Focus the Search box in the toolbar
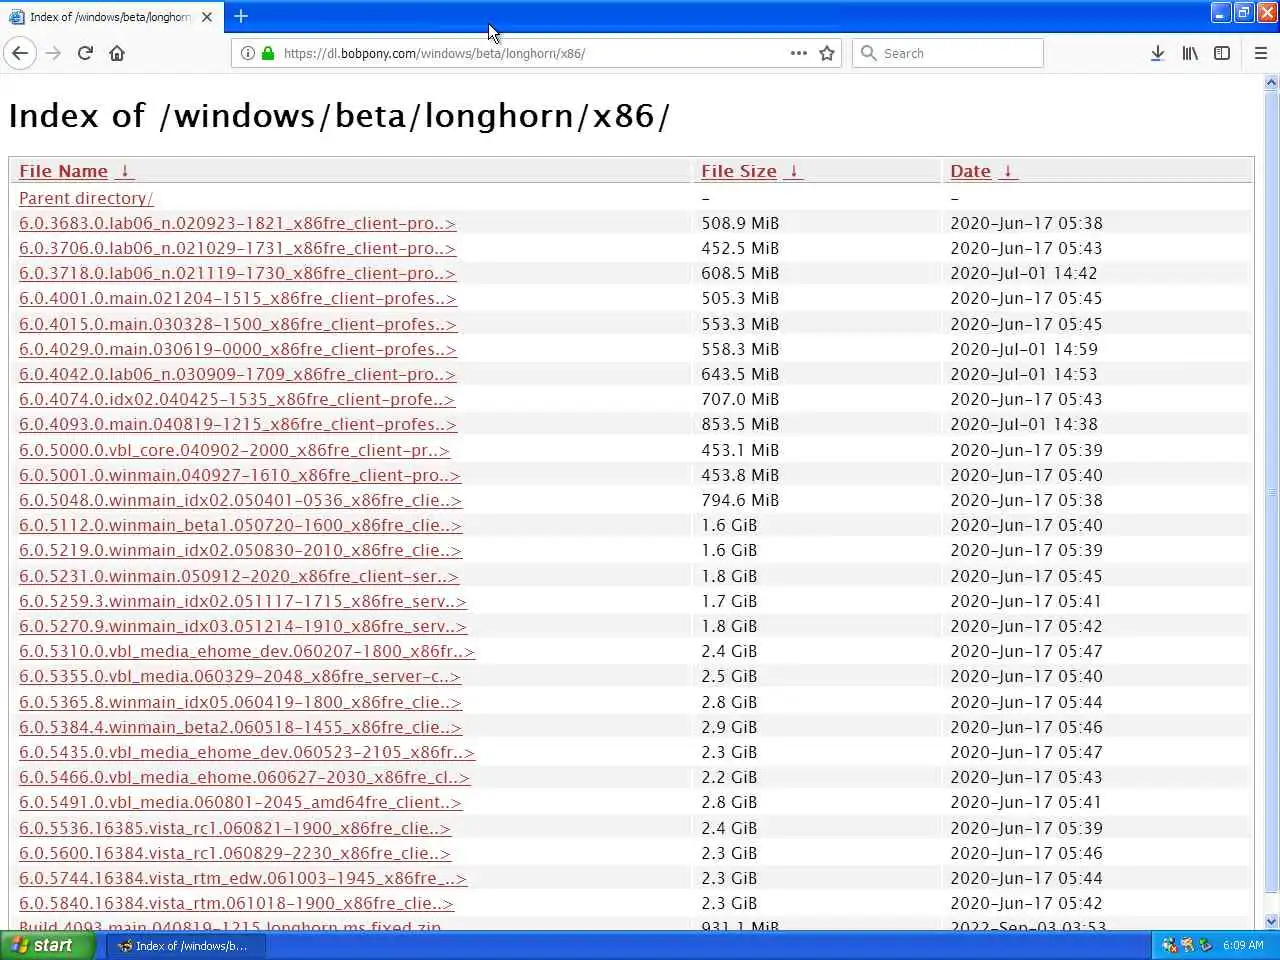The height and width of the screenshot is (960, 1280). [x=948, y=53]
